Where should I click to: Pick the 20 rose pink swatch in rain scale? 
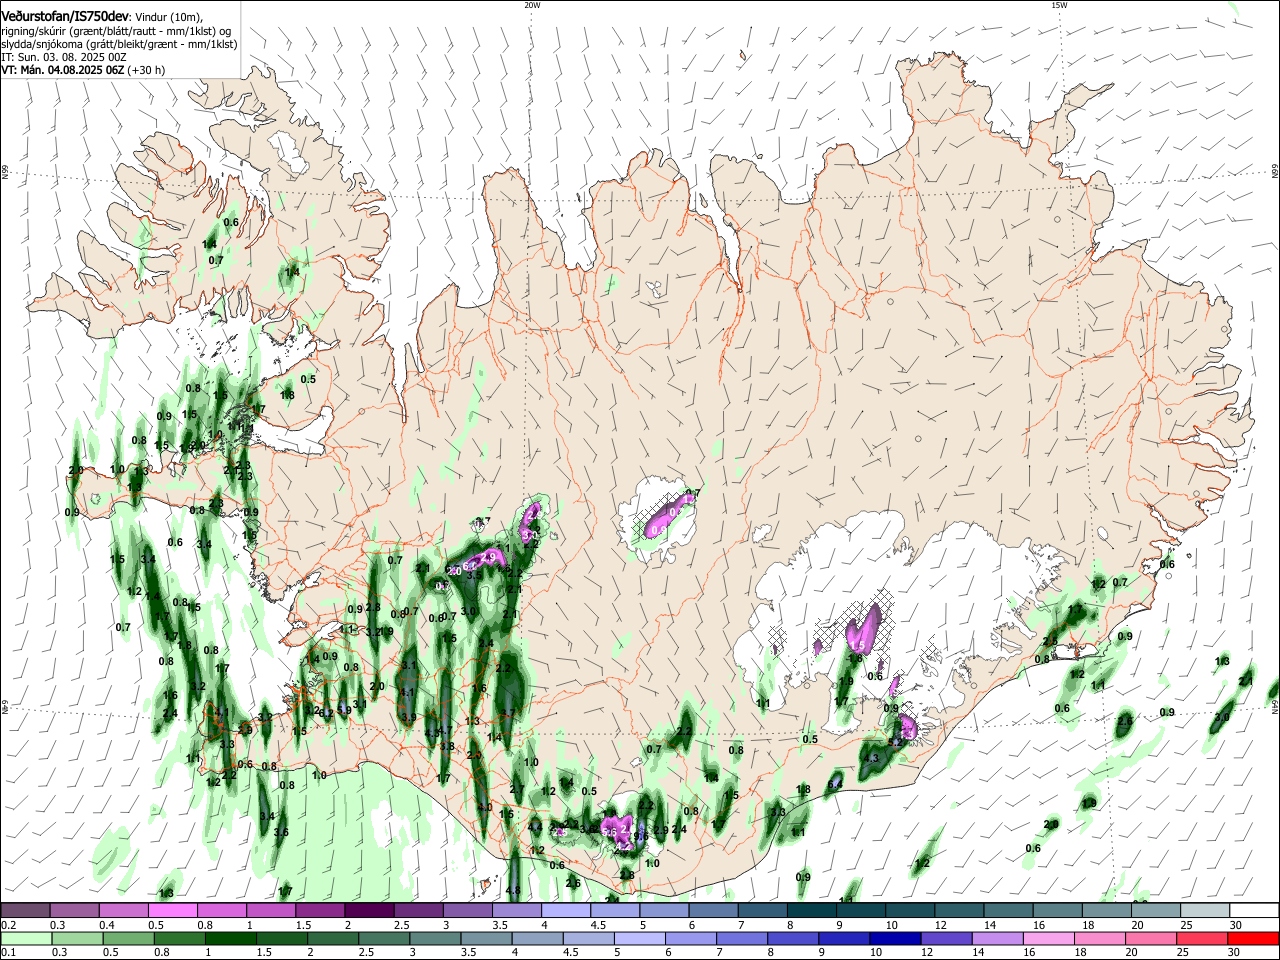point(1152,939)
